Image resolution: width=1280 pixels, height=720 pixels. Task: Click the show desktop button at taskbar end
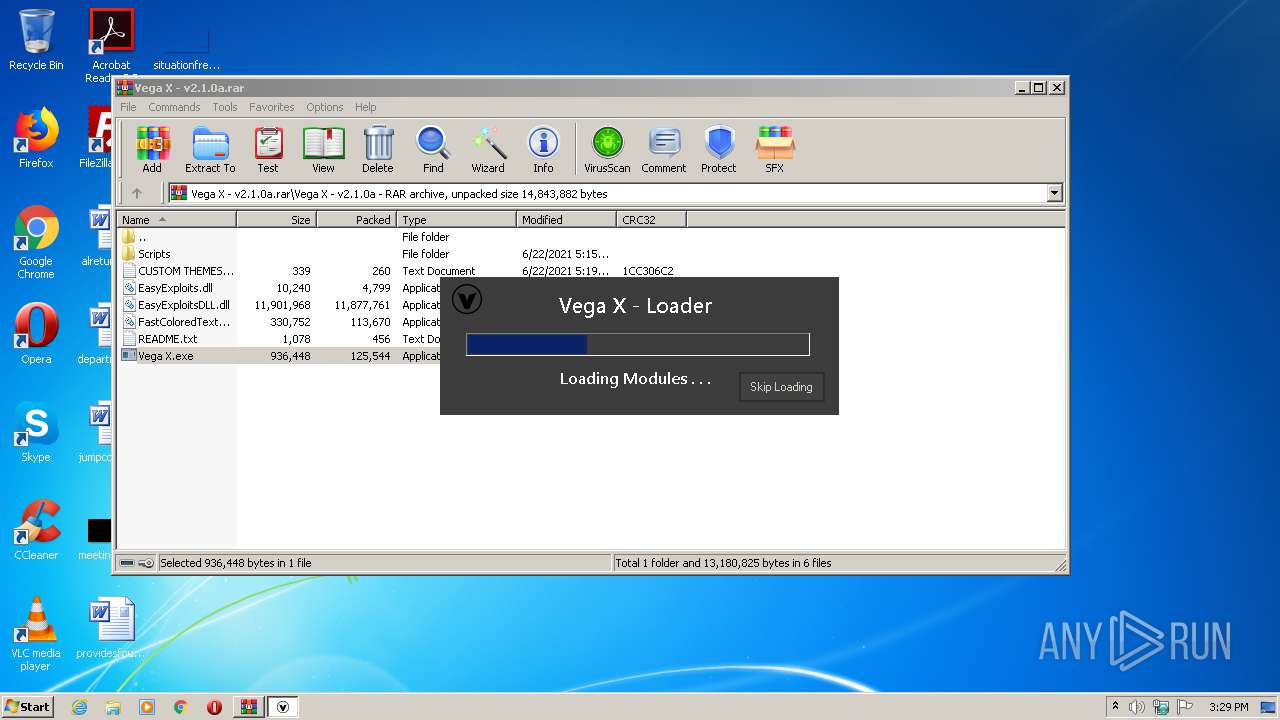(x=1268, y=707)
